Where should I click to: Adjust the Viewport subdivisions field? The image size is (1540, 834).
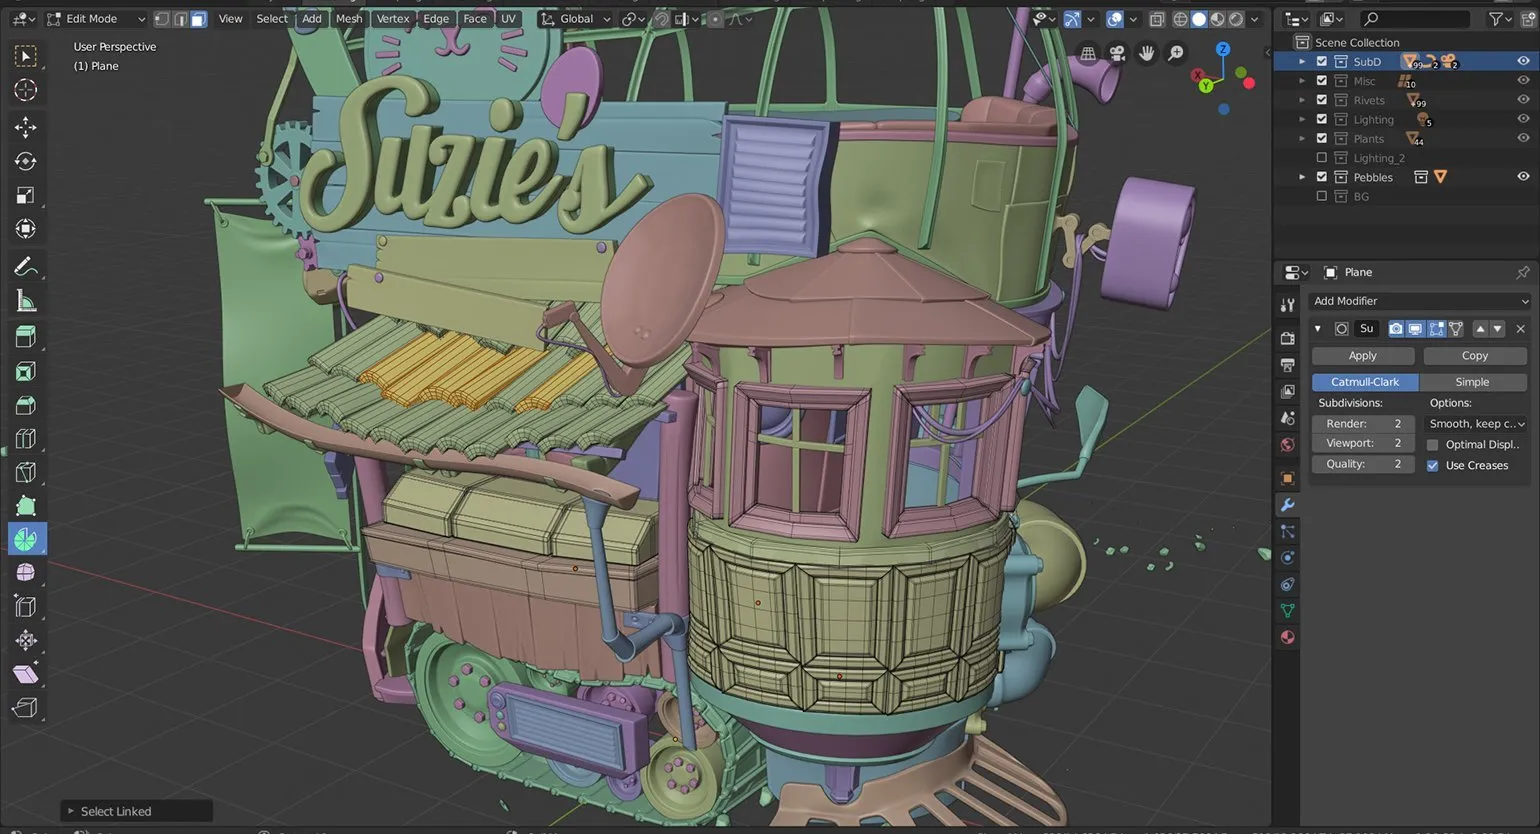1363,443
